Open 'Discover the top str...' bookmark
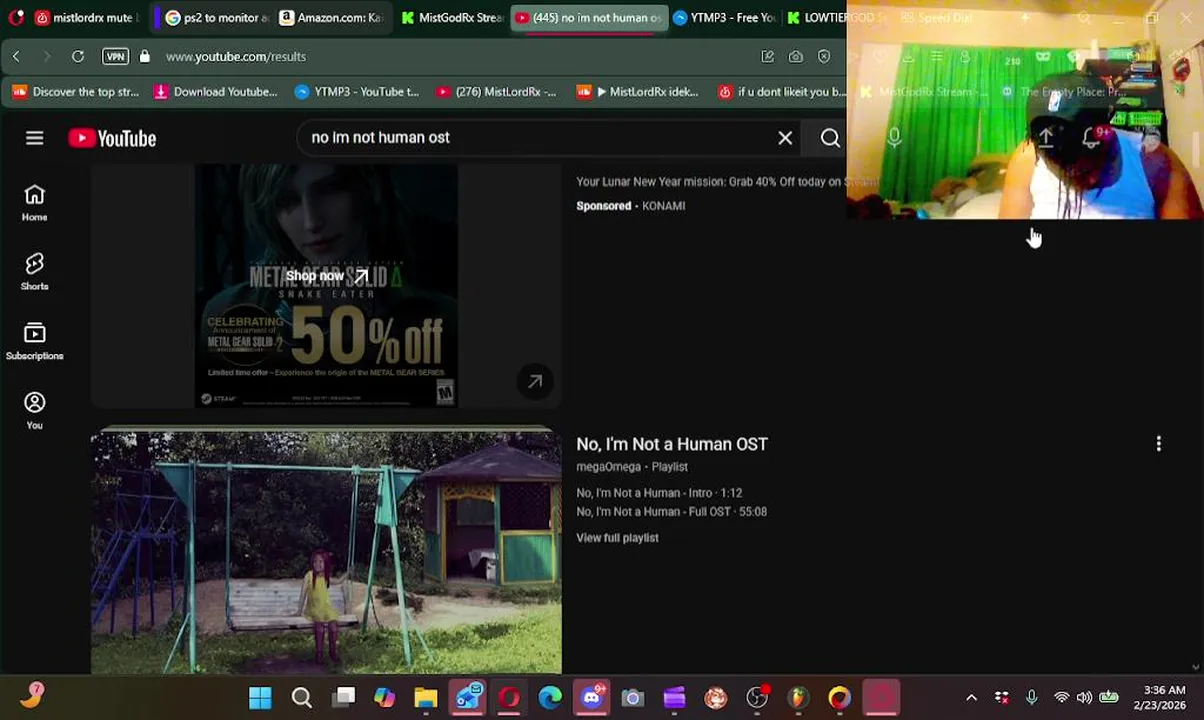 pos(76,92)
